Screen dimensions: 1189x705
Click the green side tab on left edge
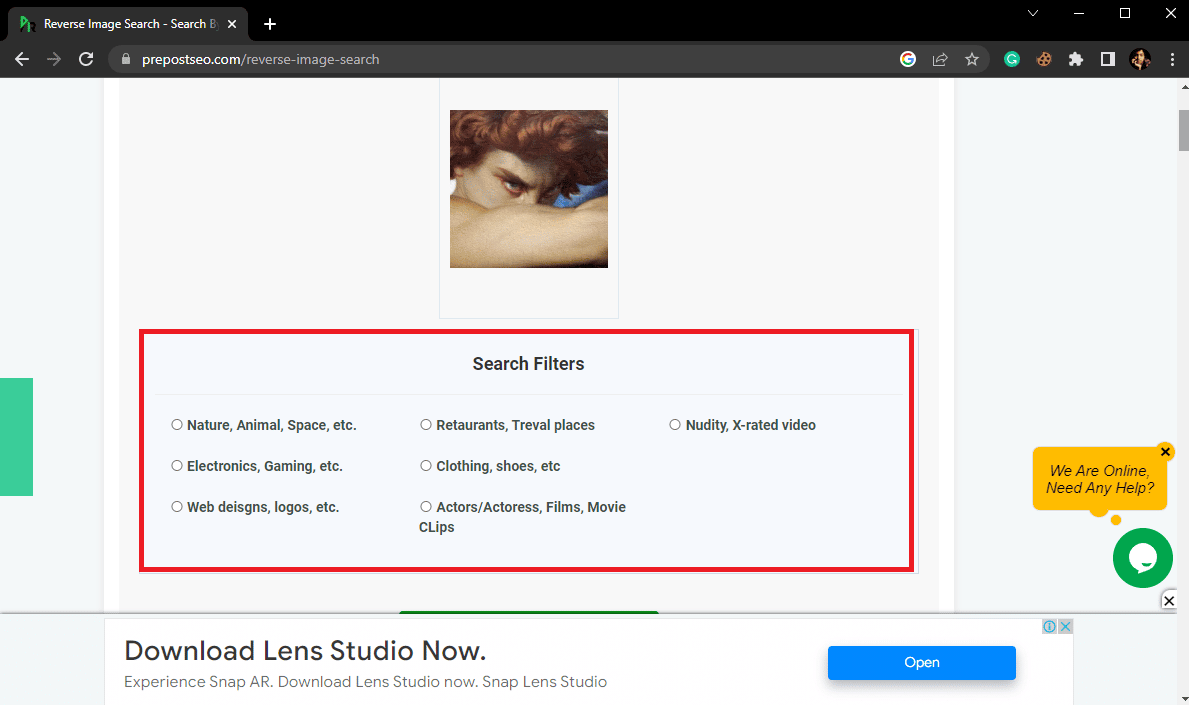(17, 437)
